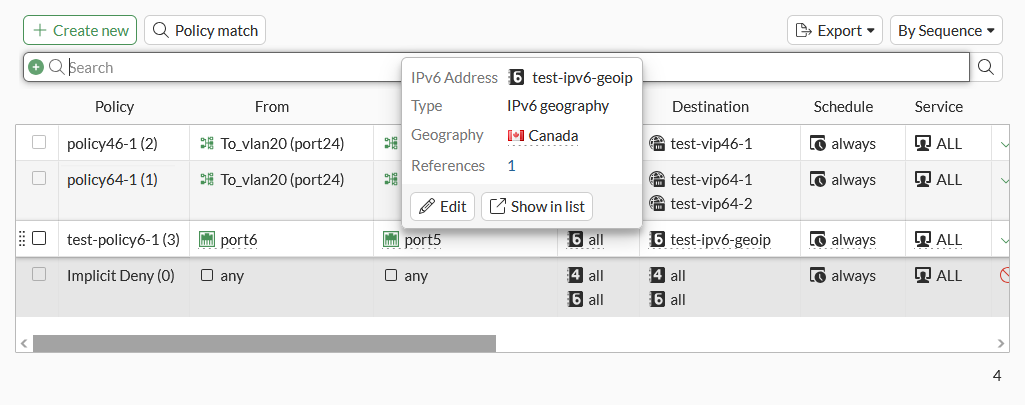The height and width of the screenshot is (405, 1025).
Task: Click the test-vip64-2 virtual IP icon
Action: (657, 203)
